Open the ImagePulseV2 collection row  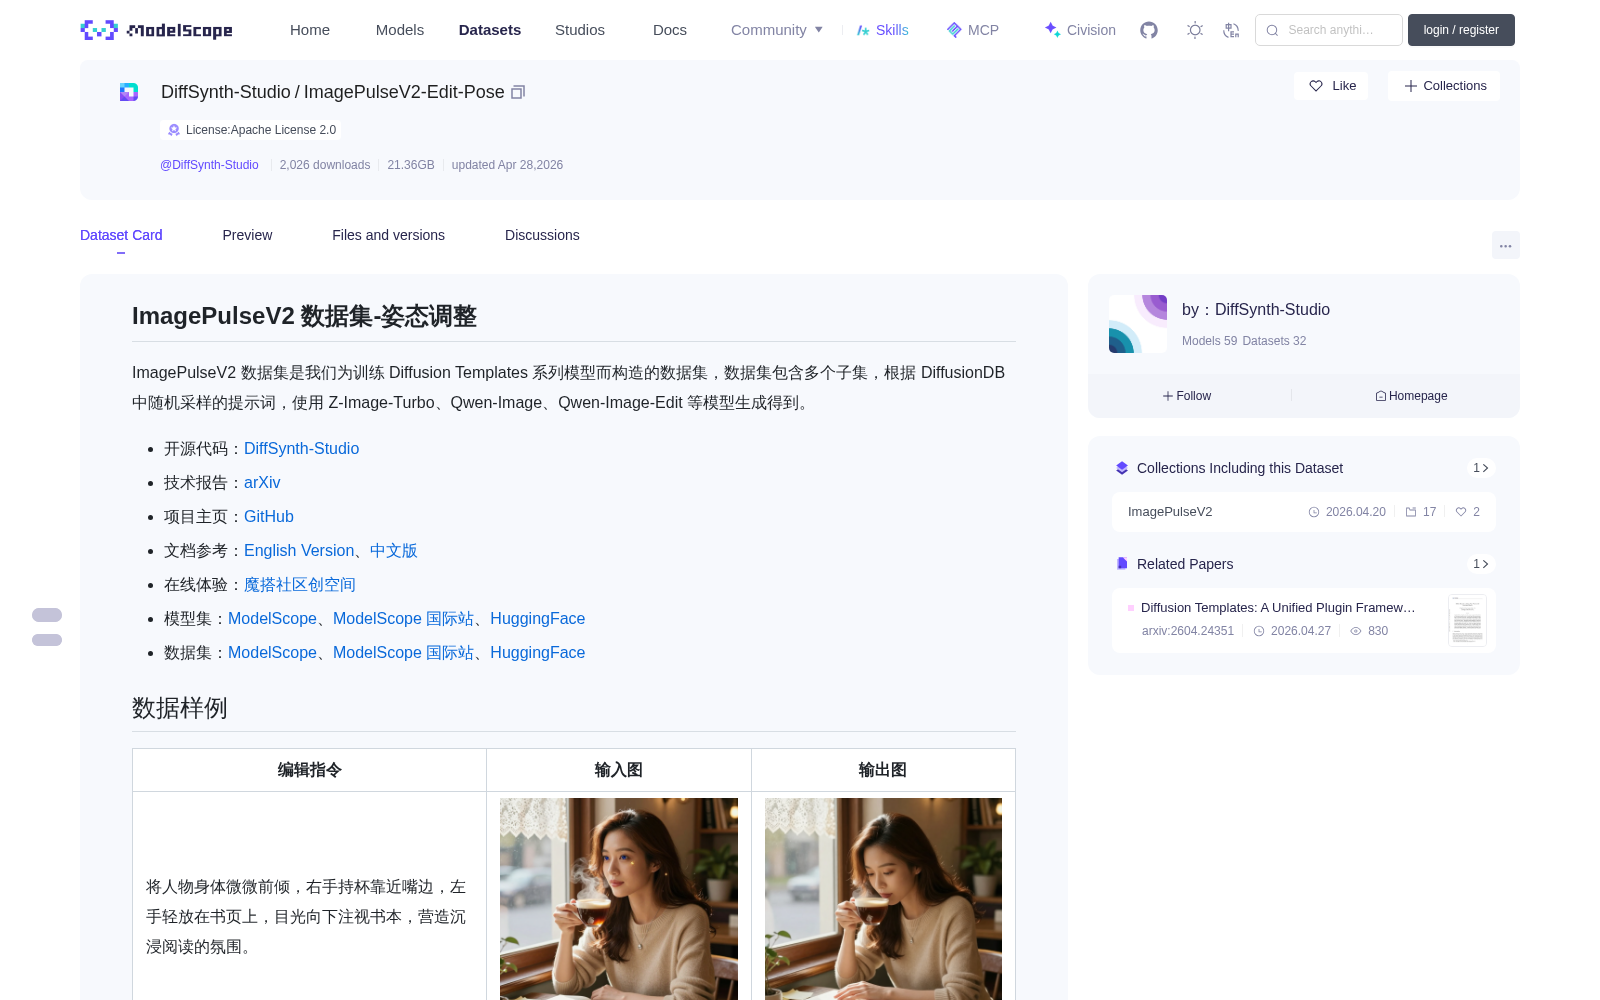pos(1304,512)
